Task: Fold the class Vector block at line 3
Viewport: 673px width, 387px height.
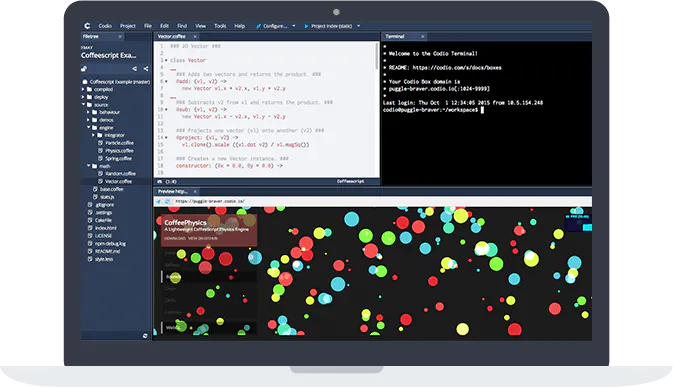Action: pos(166,60)
